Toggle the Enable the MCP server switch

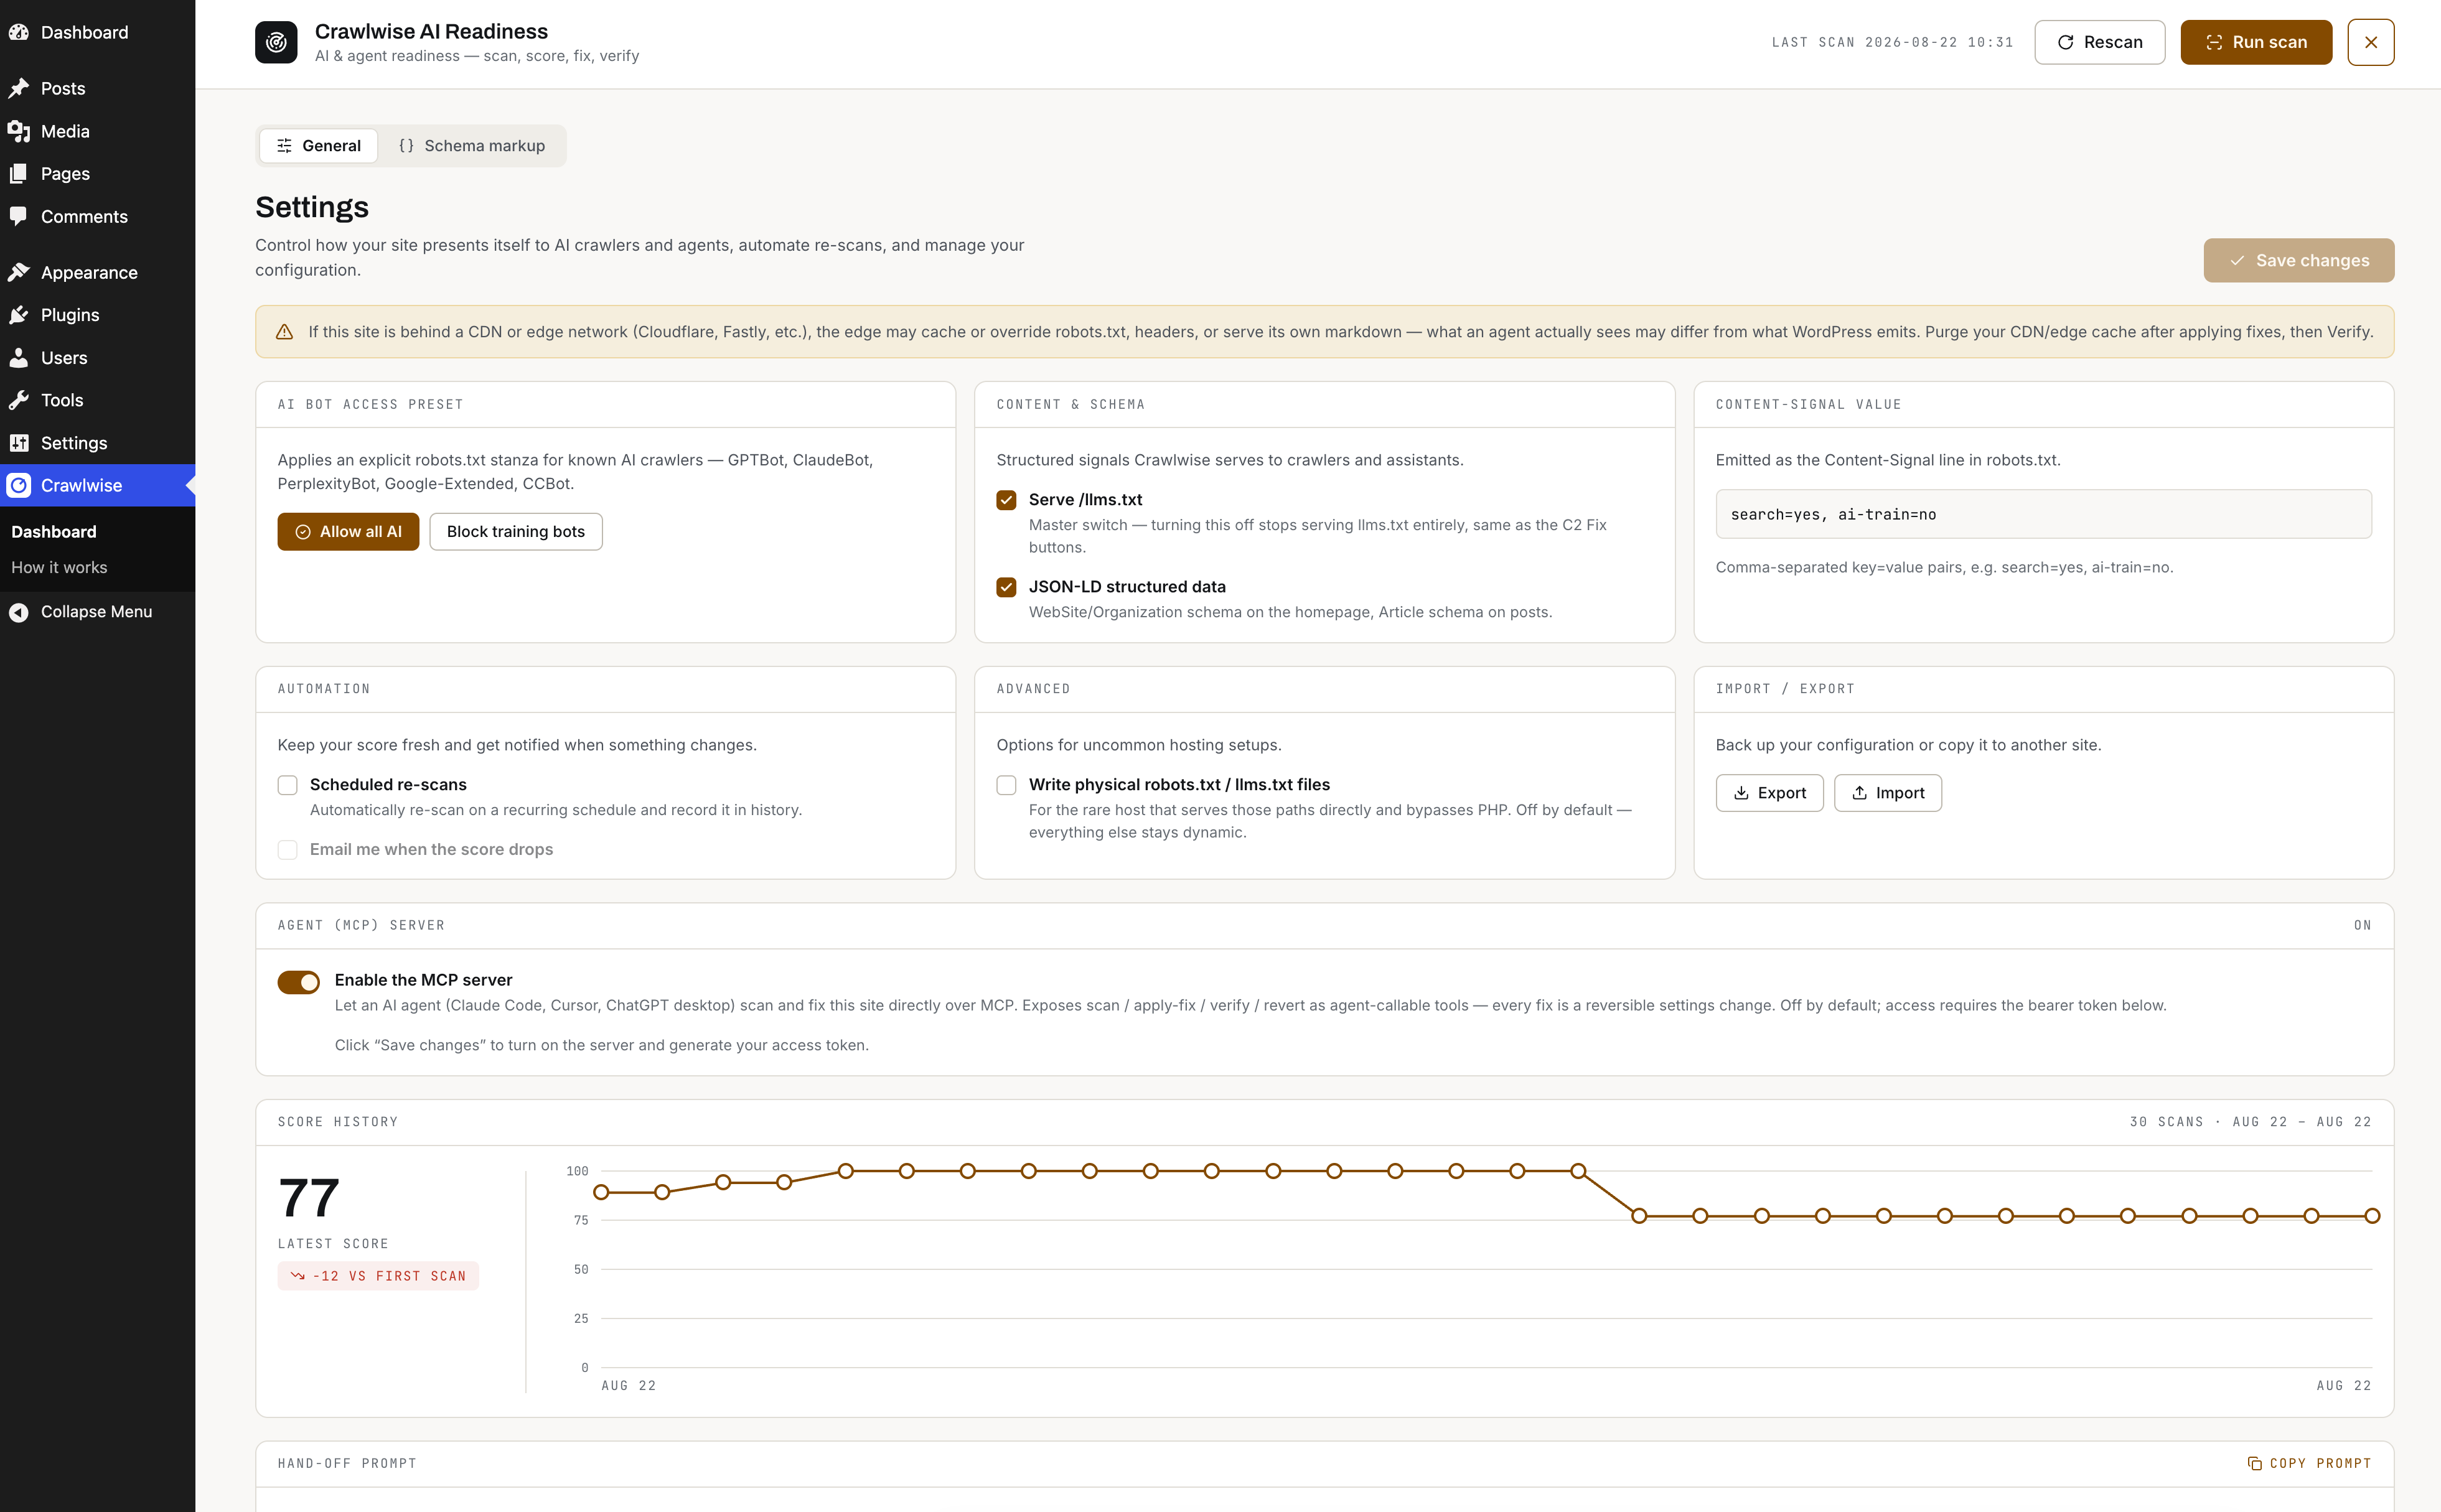tap(298, 982)
